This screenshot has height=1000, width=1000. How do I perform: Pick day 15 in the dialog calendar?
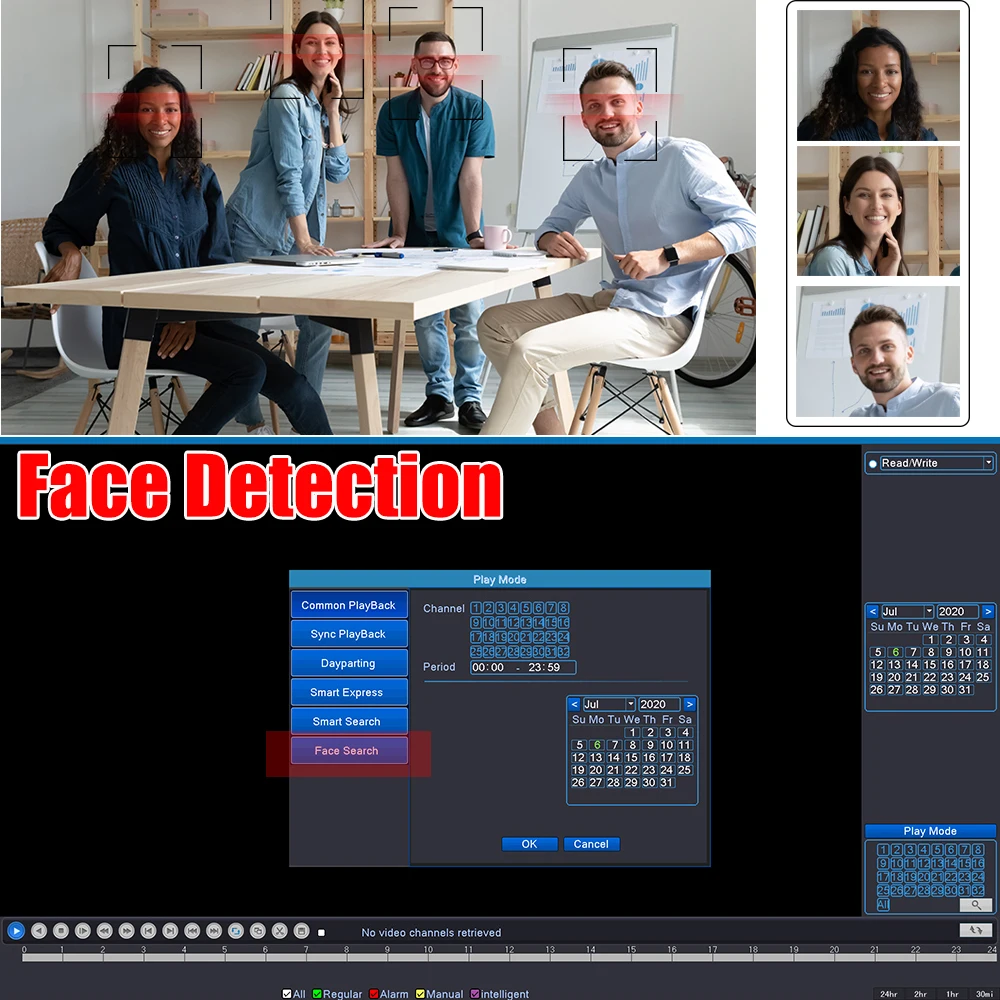pos(631,758)
